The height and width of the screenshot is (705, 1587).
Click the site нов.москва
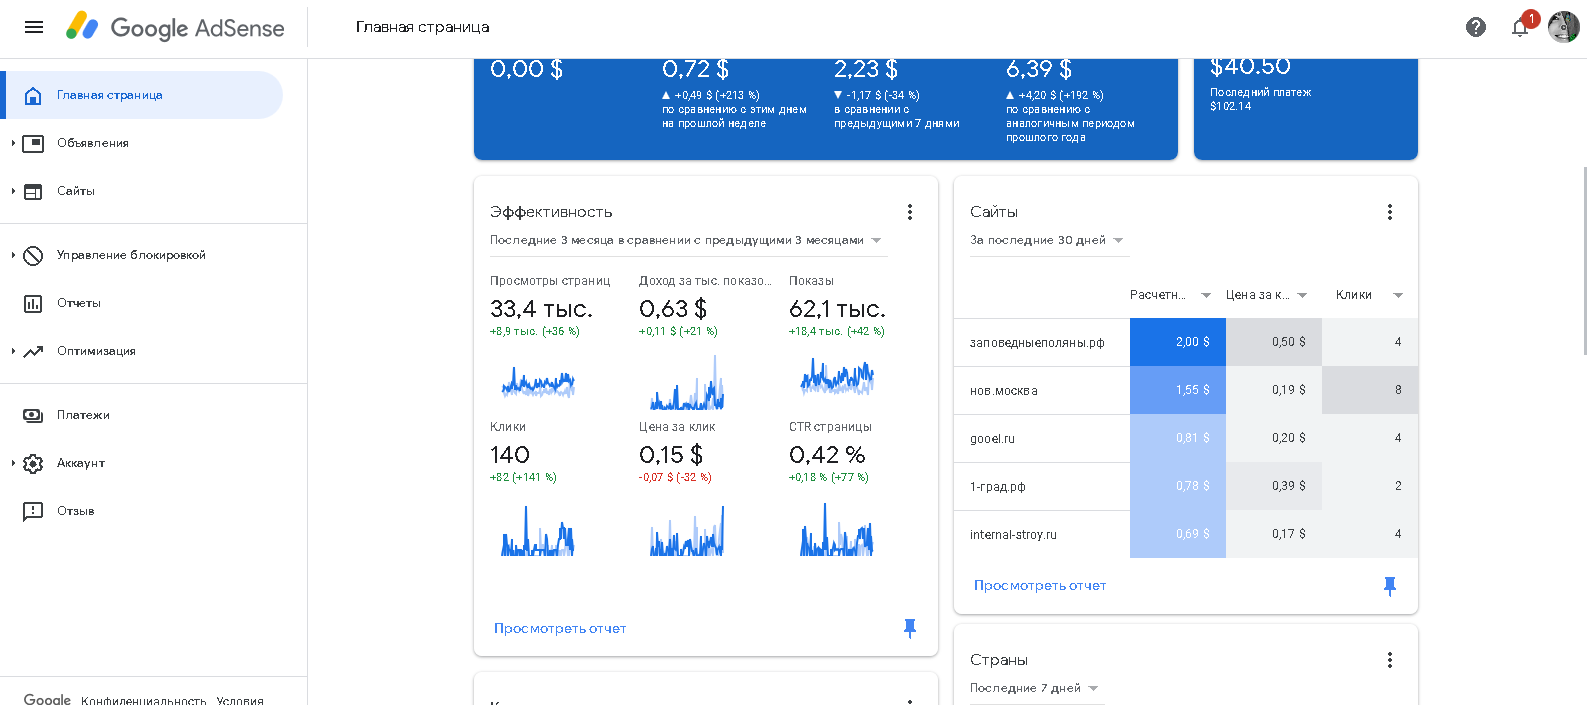(1003, 391)
